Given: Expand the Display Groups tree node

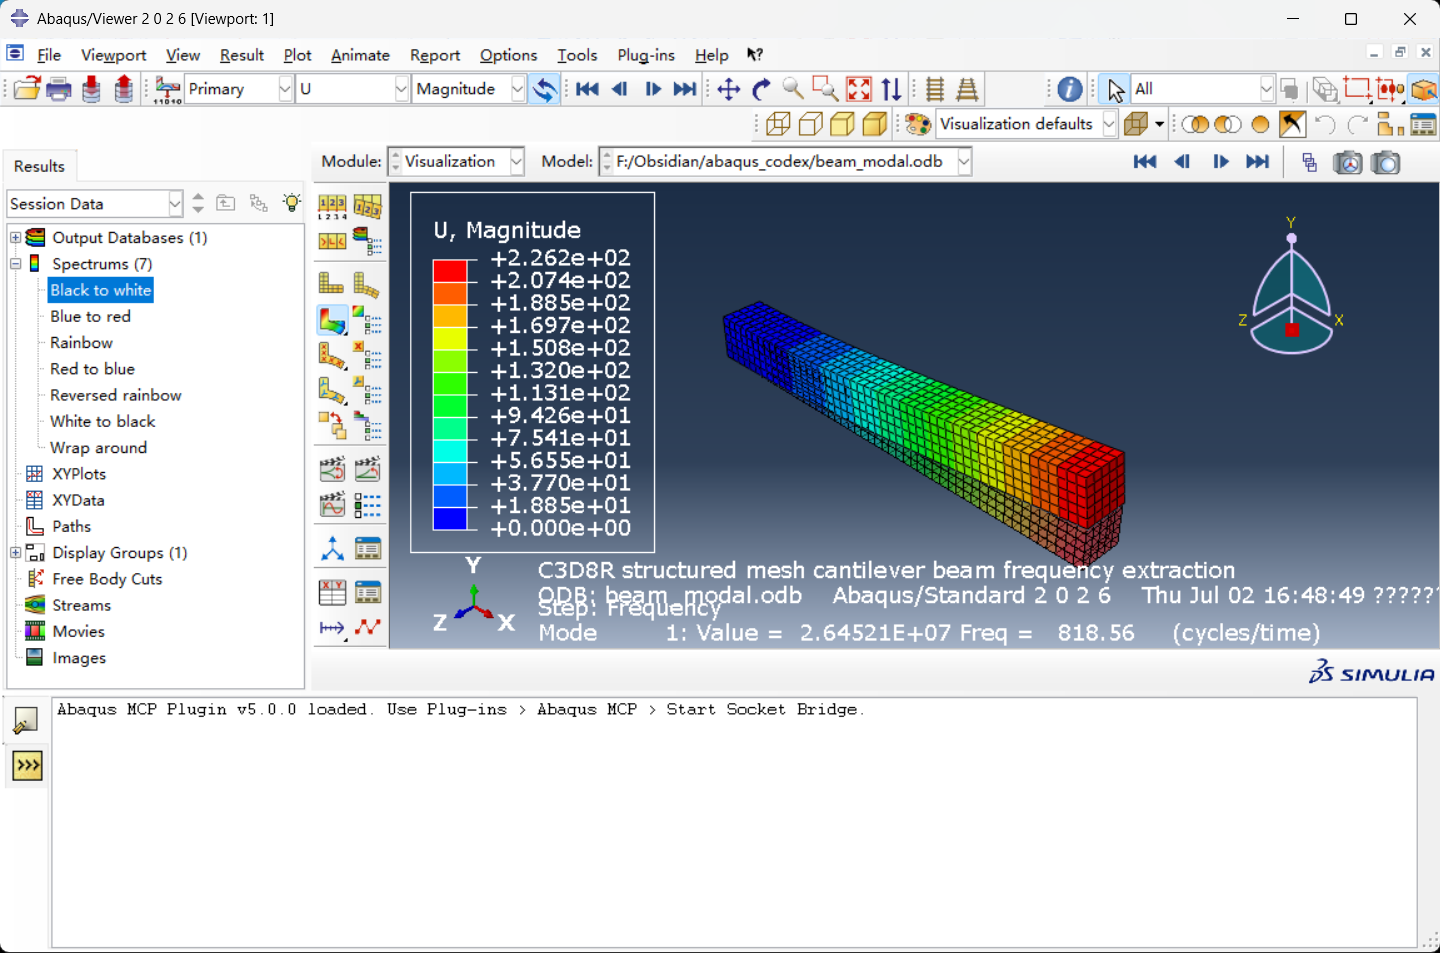Looking at the screenshot, I should coord(15,553).
